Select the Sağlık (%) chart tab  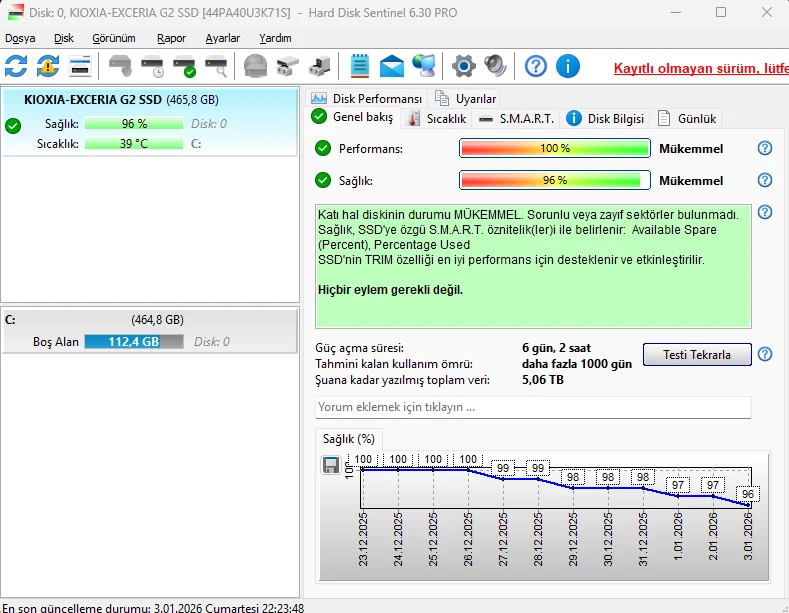coord(349,439)
